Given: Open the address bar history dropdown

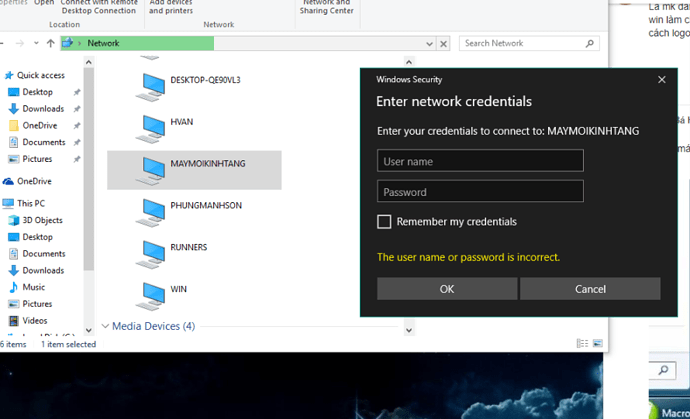Looking at the screenshot, I should click(x=430, y=44).
